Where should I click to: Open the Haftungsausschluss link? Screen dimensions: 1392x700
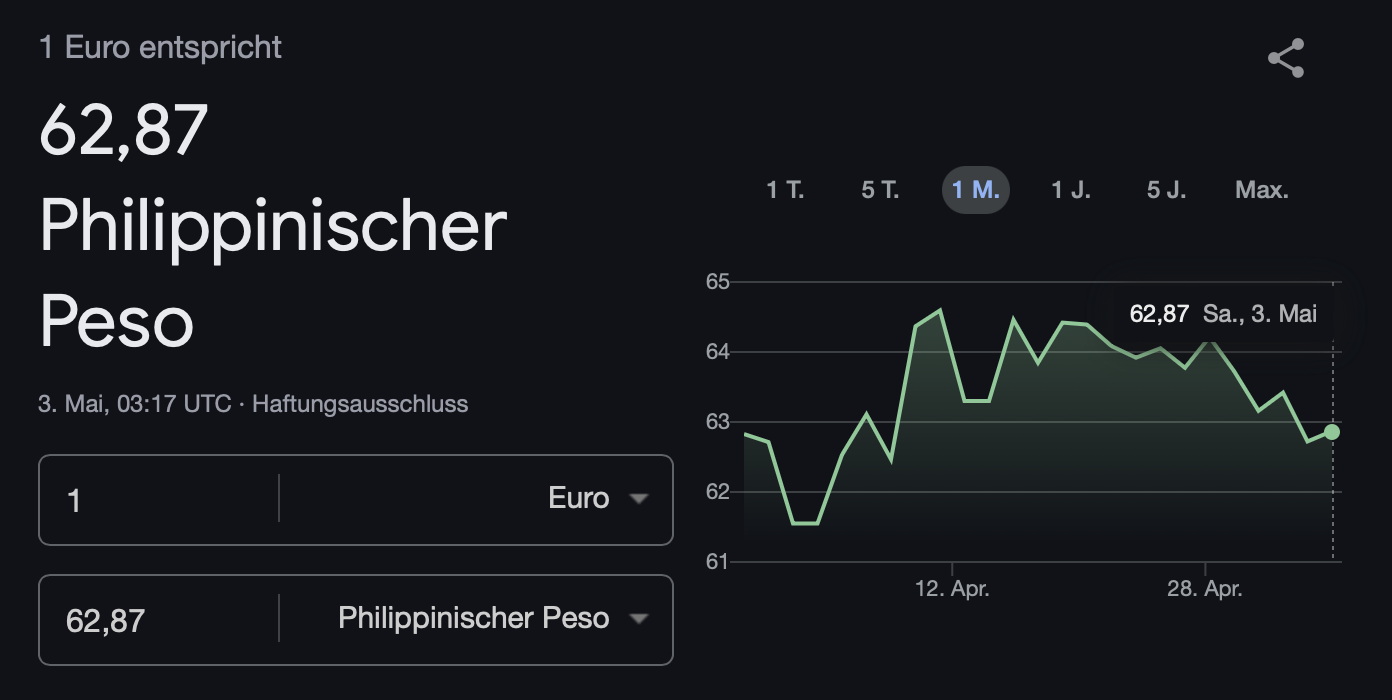click(x=360, y=404)
